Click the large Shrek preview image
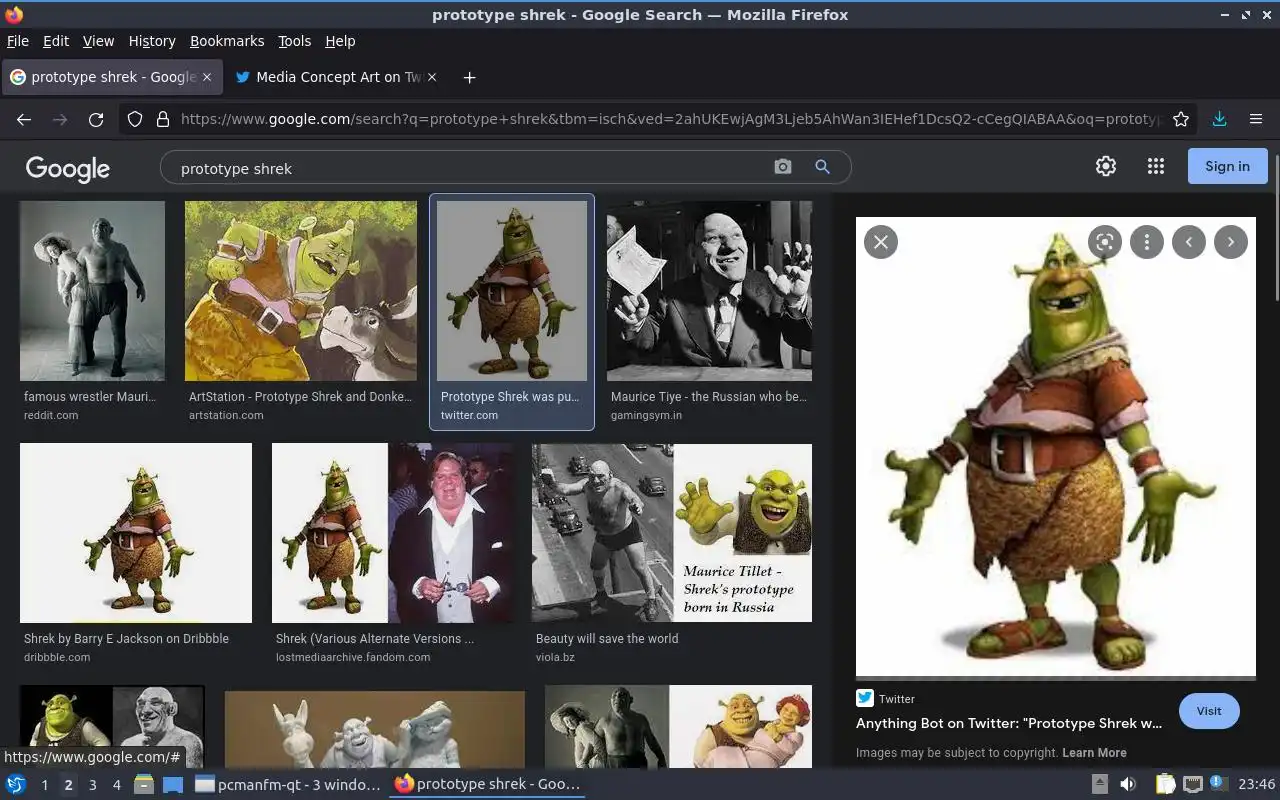Screen dimensions: 1280x800 pyautogui.click(x=1056, y=447)
